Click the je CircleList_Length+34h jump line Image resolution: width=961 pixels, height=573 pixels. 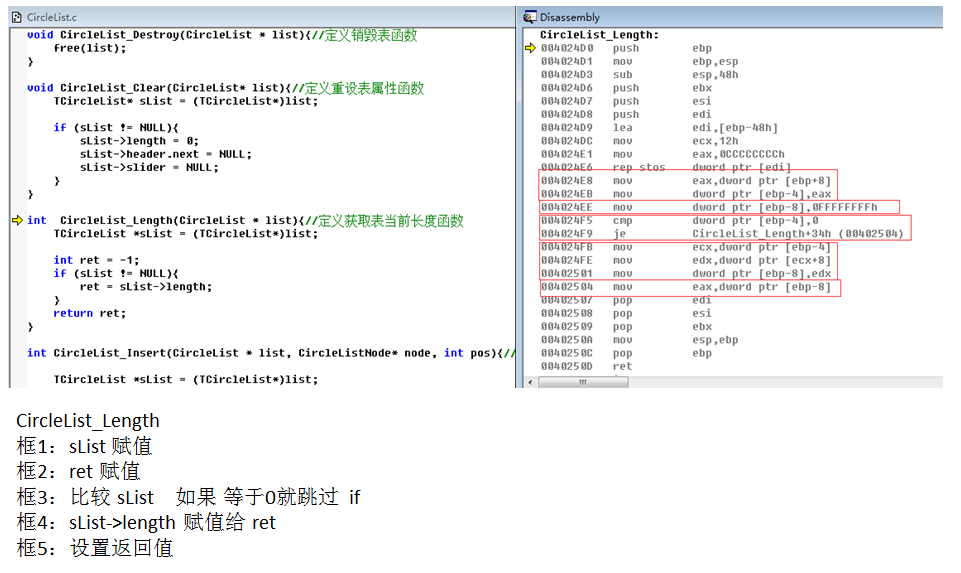722,233
